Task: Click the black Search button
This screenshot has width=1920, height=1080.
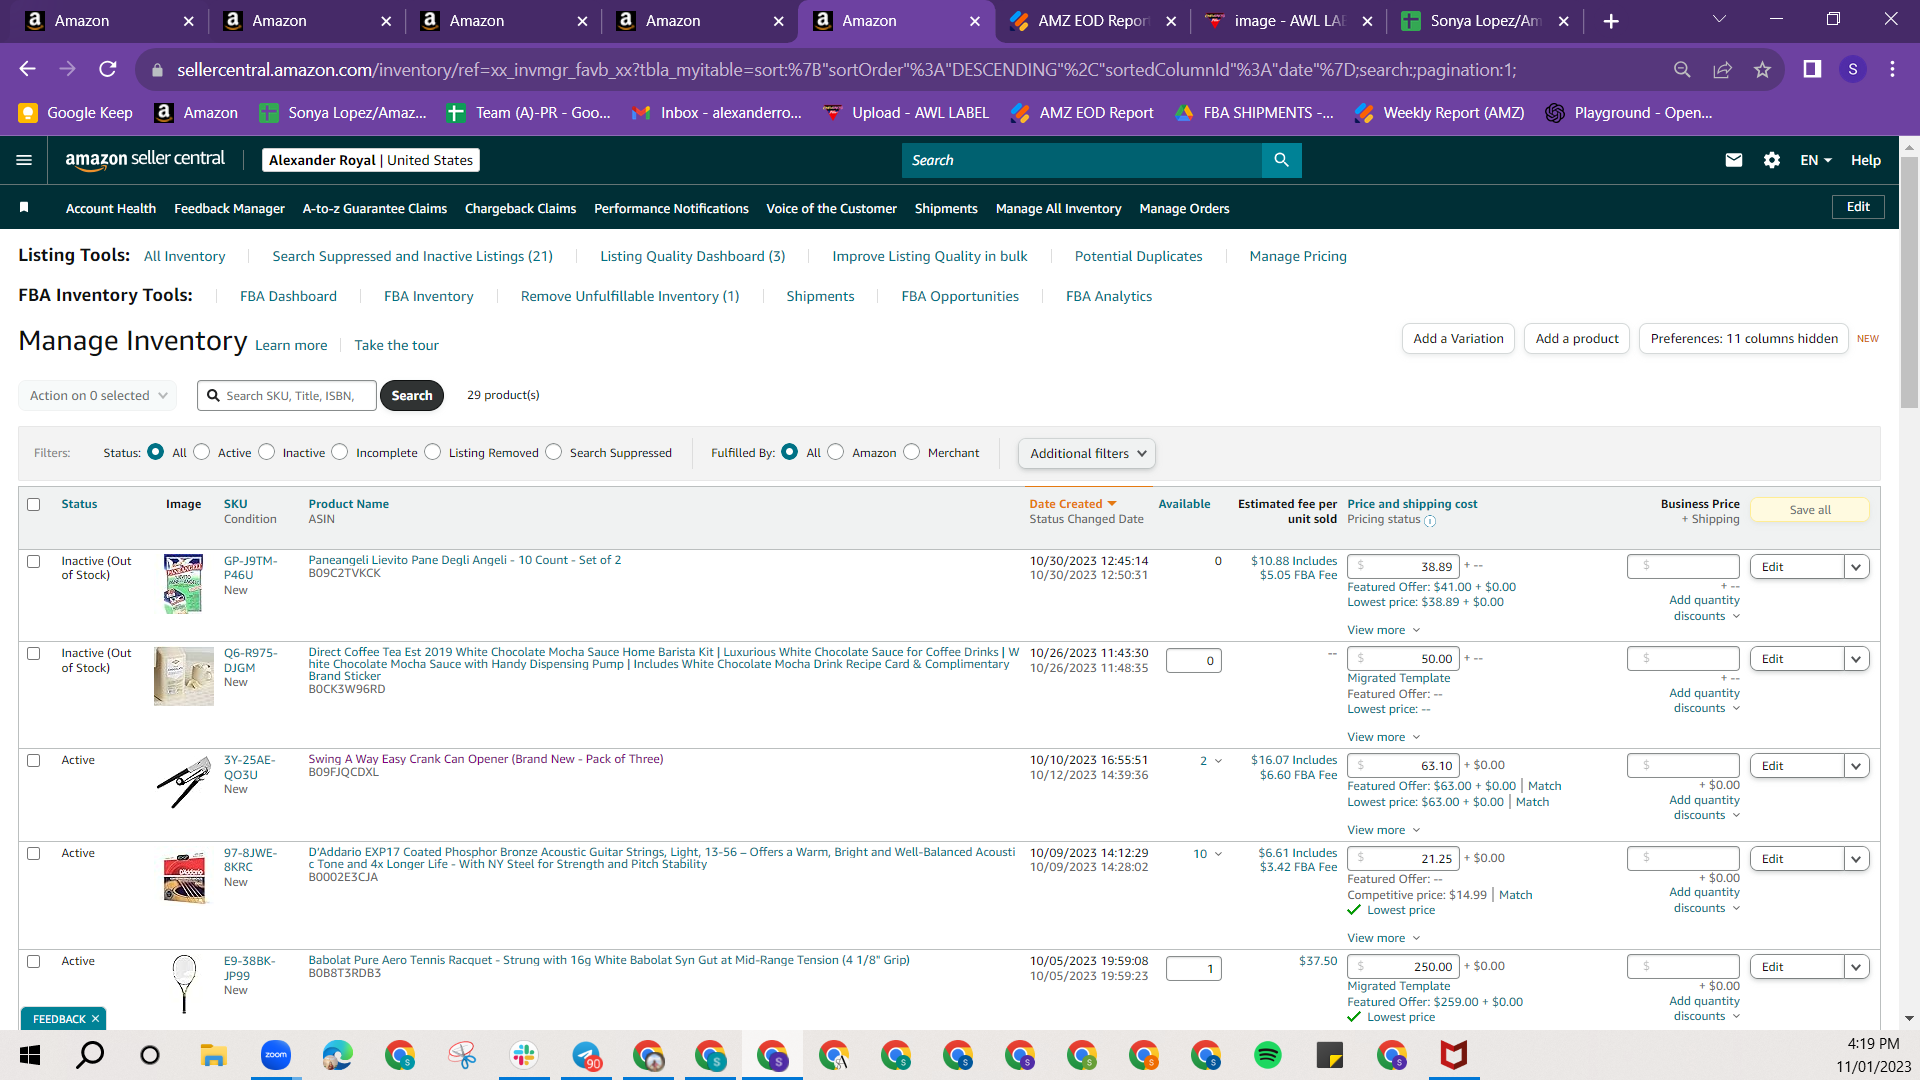Action: 412,395
